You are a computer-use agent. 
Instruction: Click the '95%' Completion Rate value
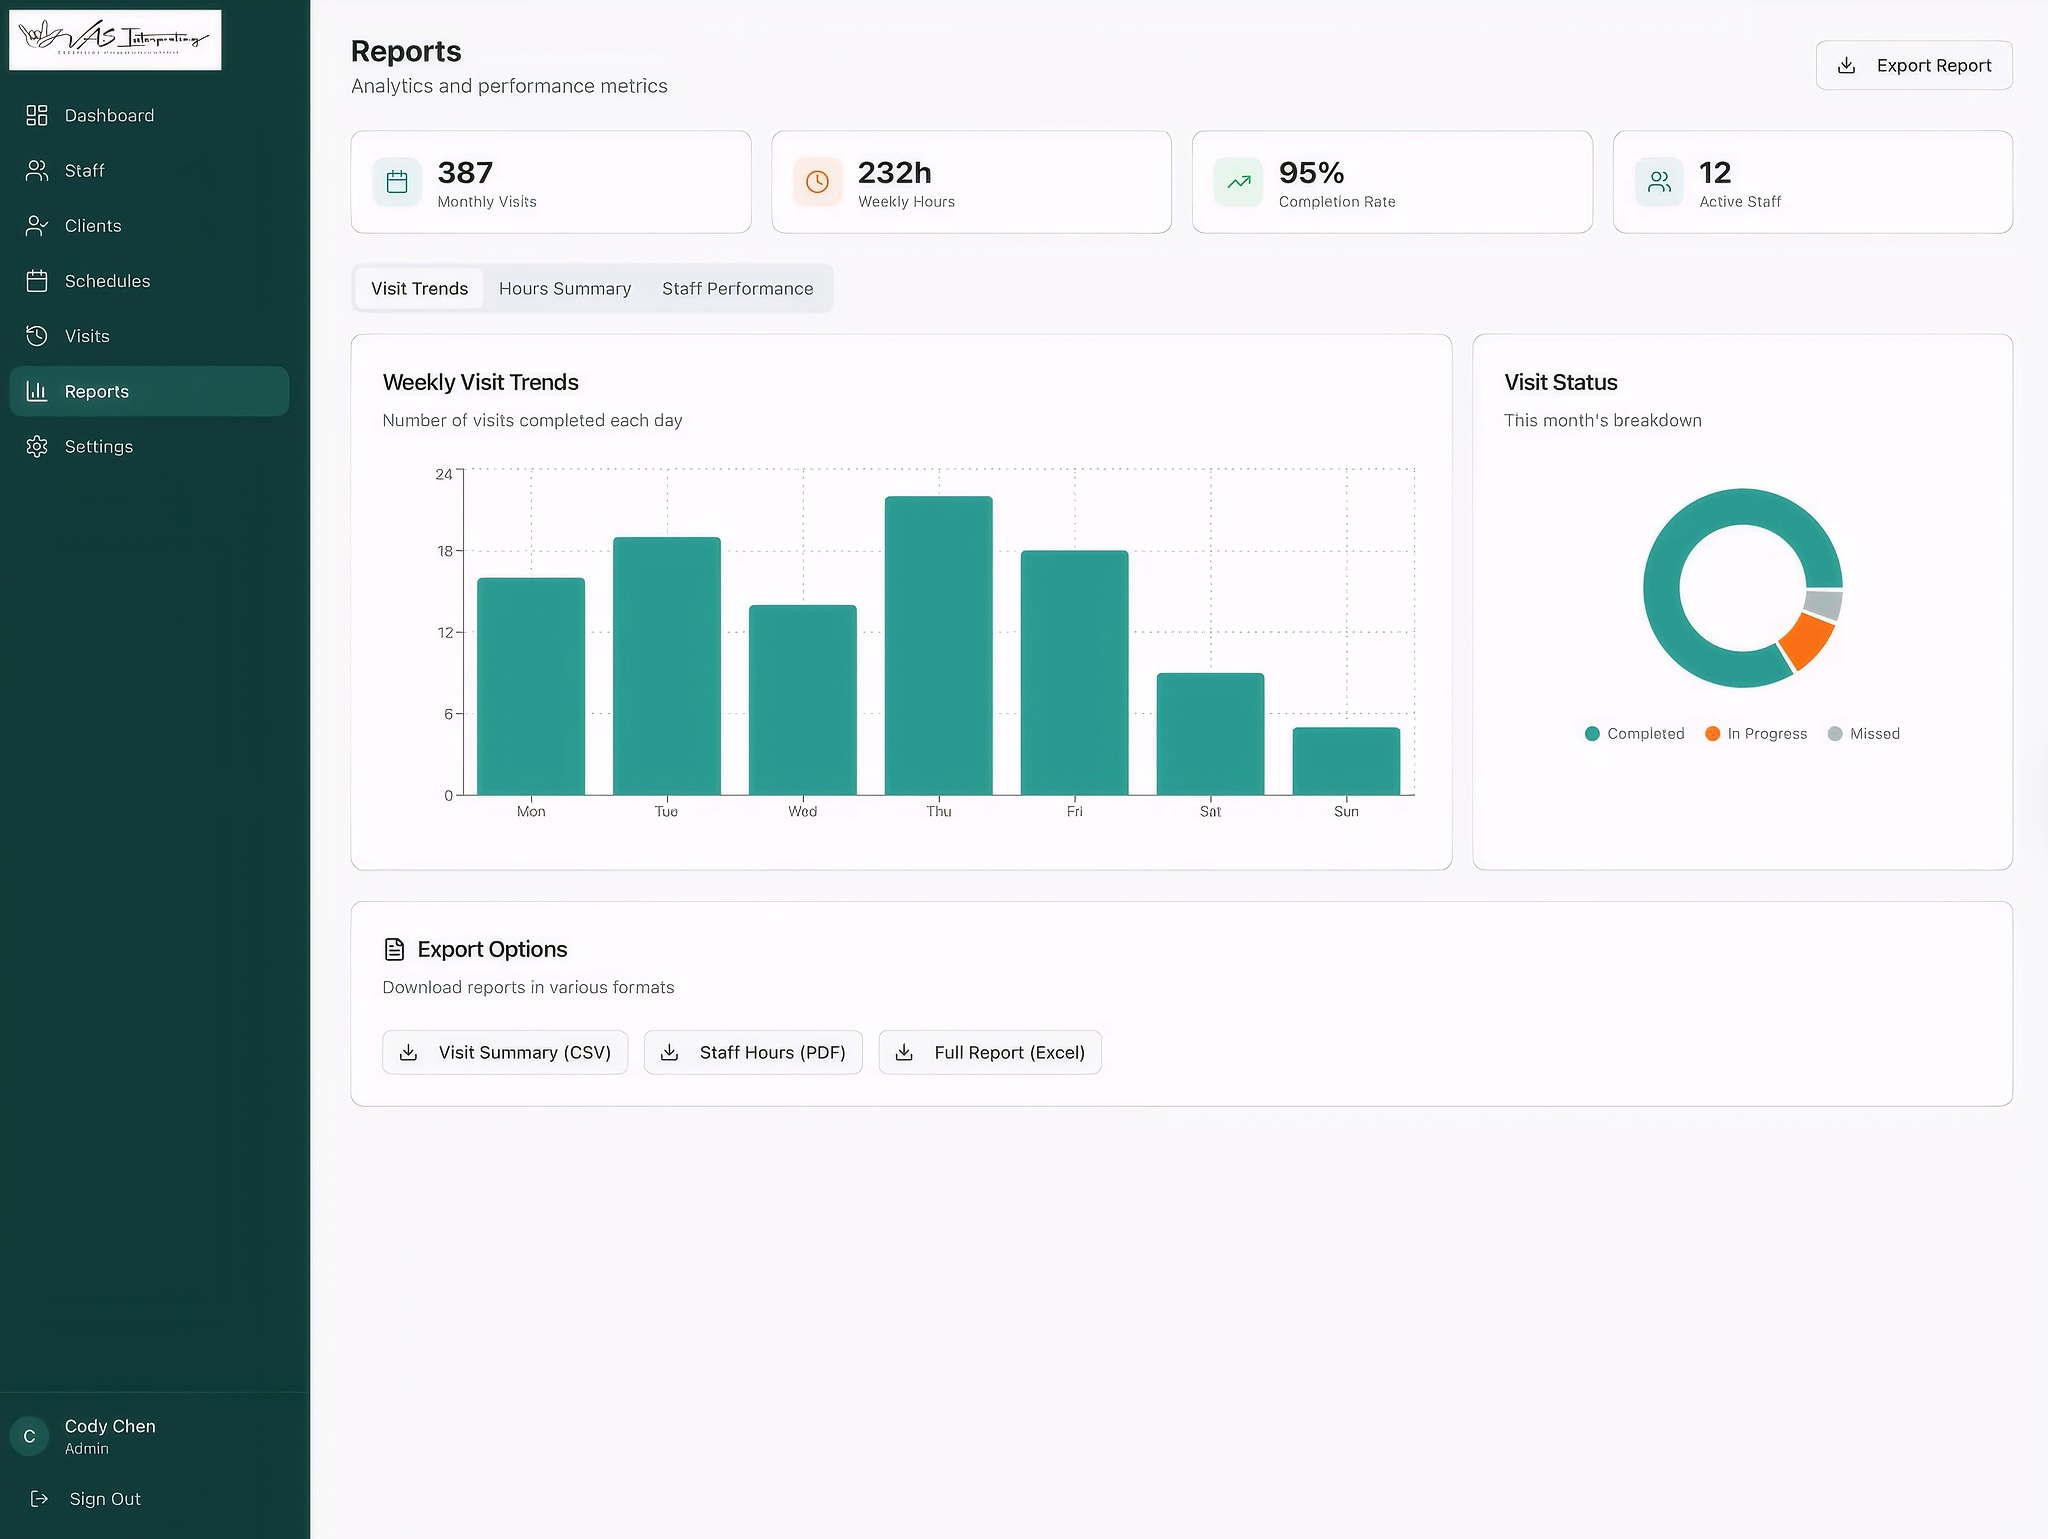click(1311, 173)
